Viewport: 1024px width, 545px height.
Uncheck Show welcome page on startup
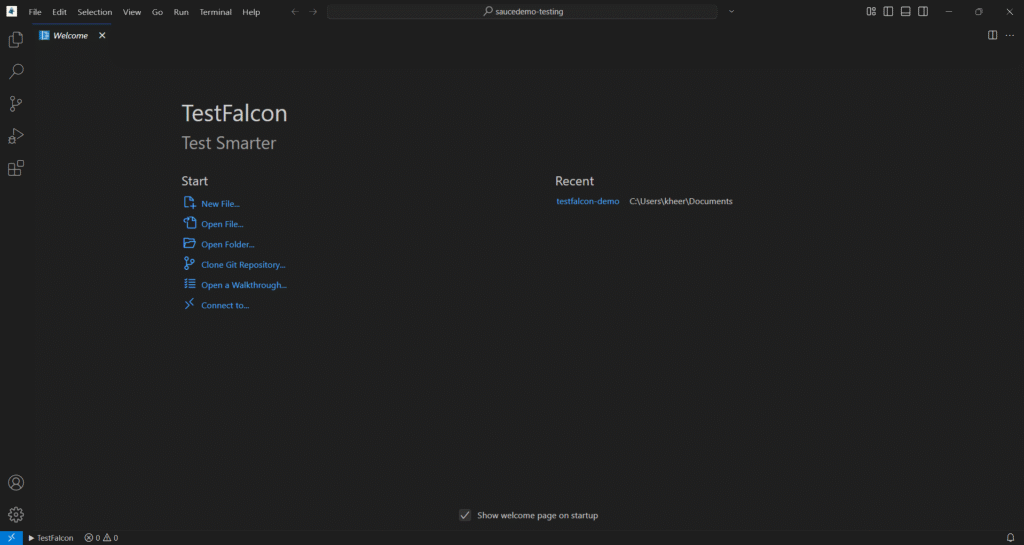click(465, 515)
